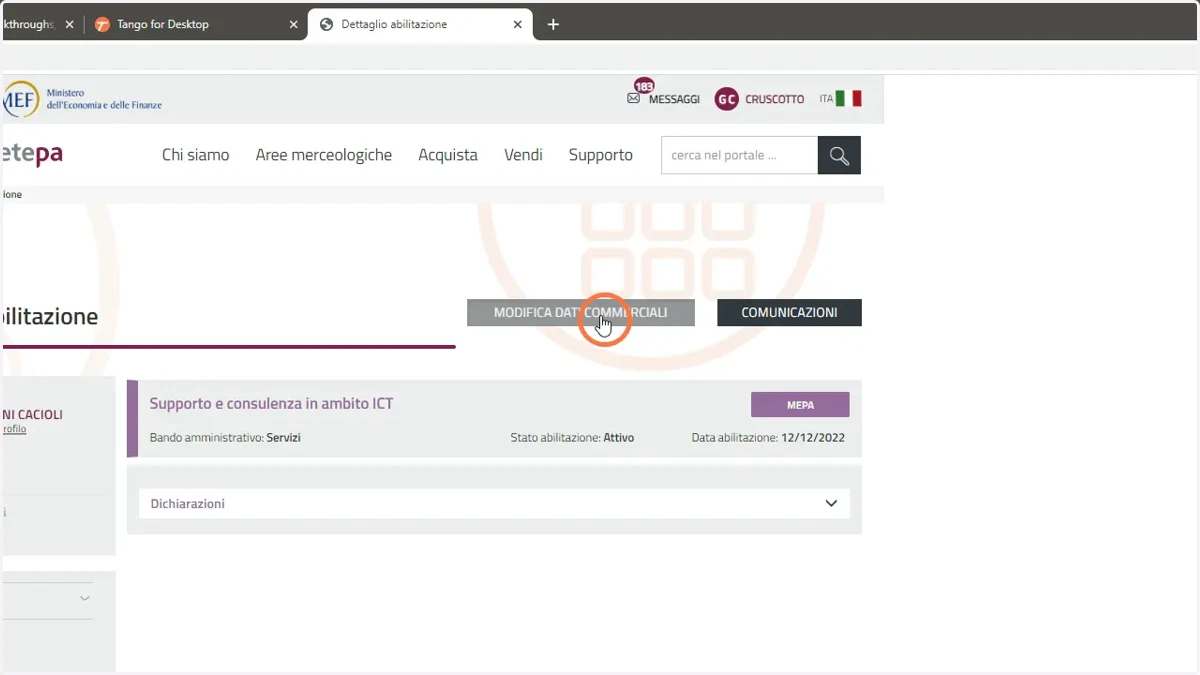Click the acquistinretepa site logo
The height and width of the screenshot is (675, 1200).
point(32,154)
